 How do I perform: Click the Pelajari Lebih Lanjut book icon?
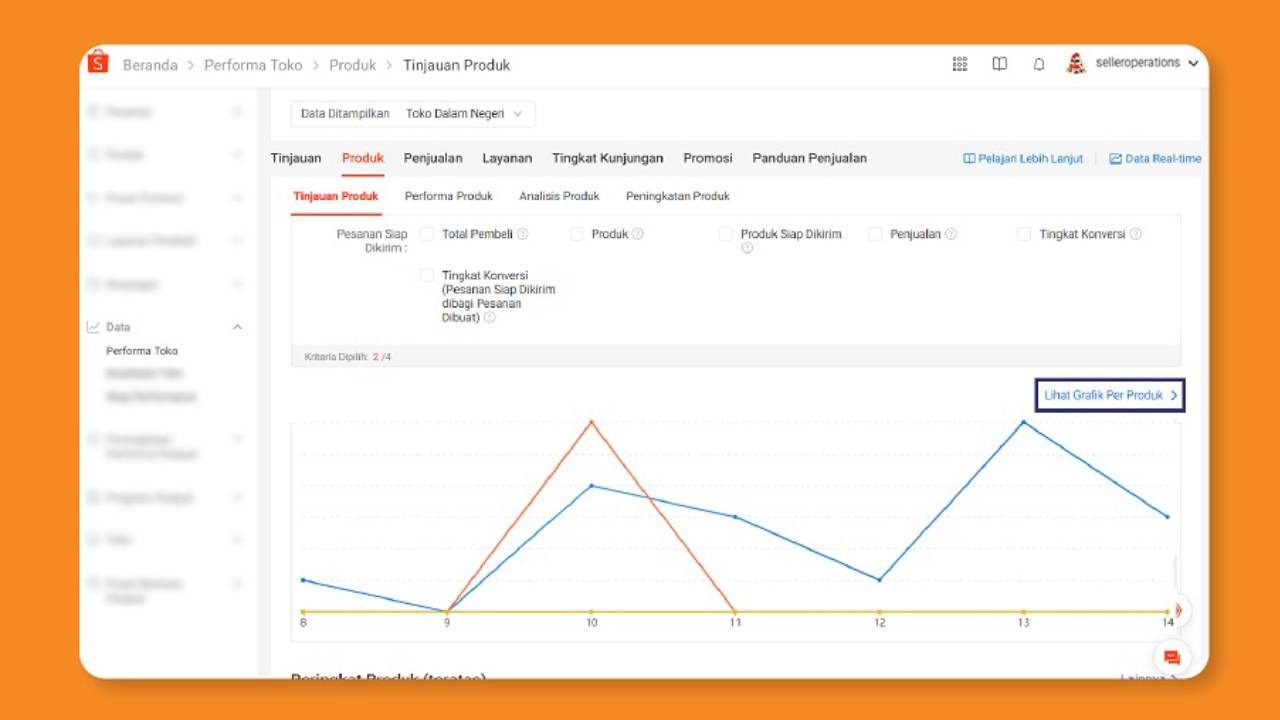coord(969,159)
